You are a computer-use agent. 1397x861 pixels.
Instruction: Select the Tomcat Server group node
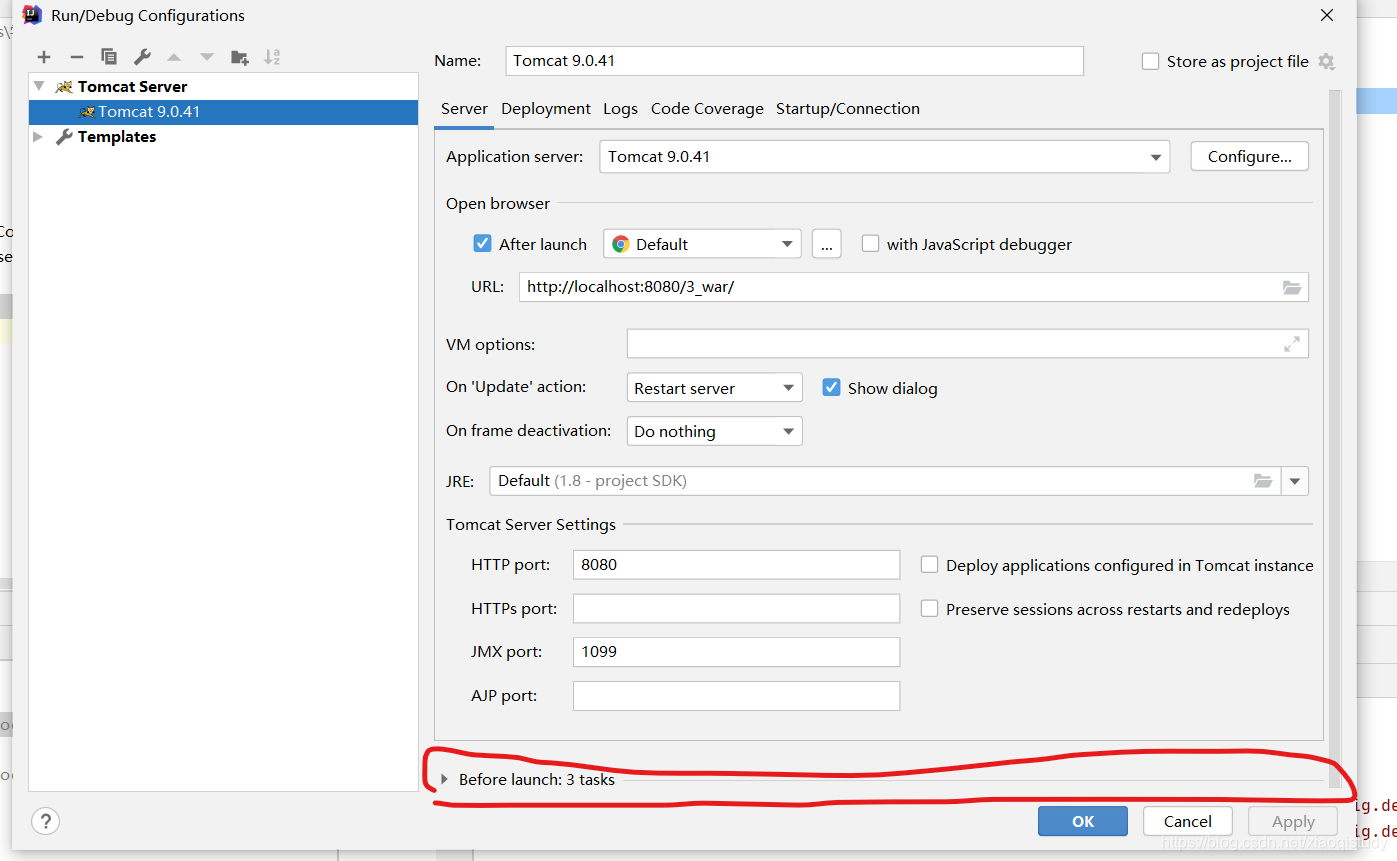(132, 87)
